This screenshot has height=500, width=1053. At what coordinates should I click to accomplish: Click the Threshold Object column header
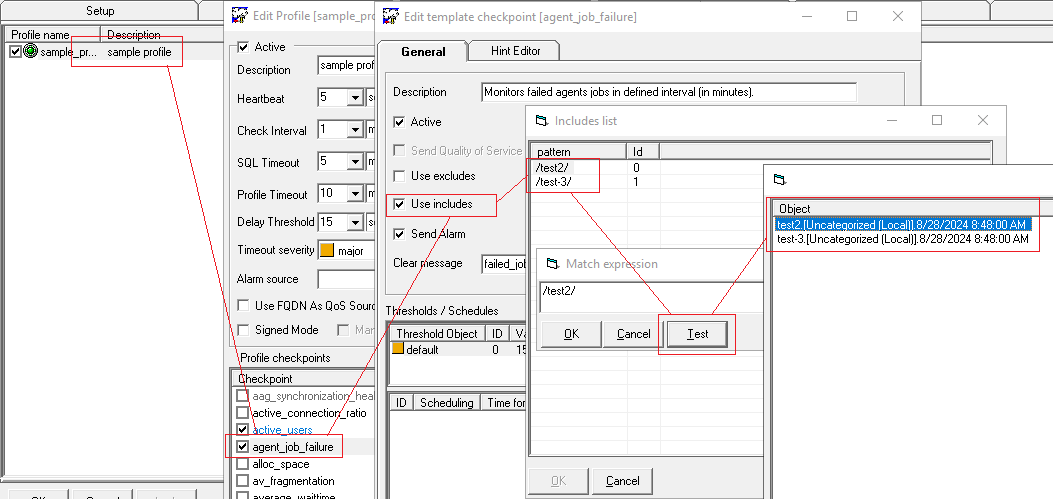[x=437, y=334]
